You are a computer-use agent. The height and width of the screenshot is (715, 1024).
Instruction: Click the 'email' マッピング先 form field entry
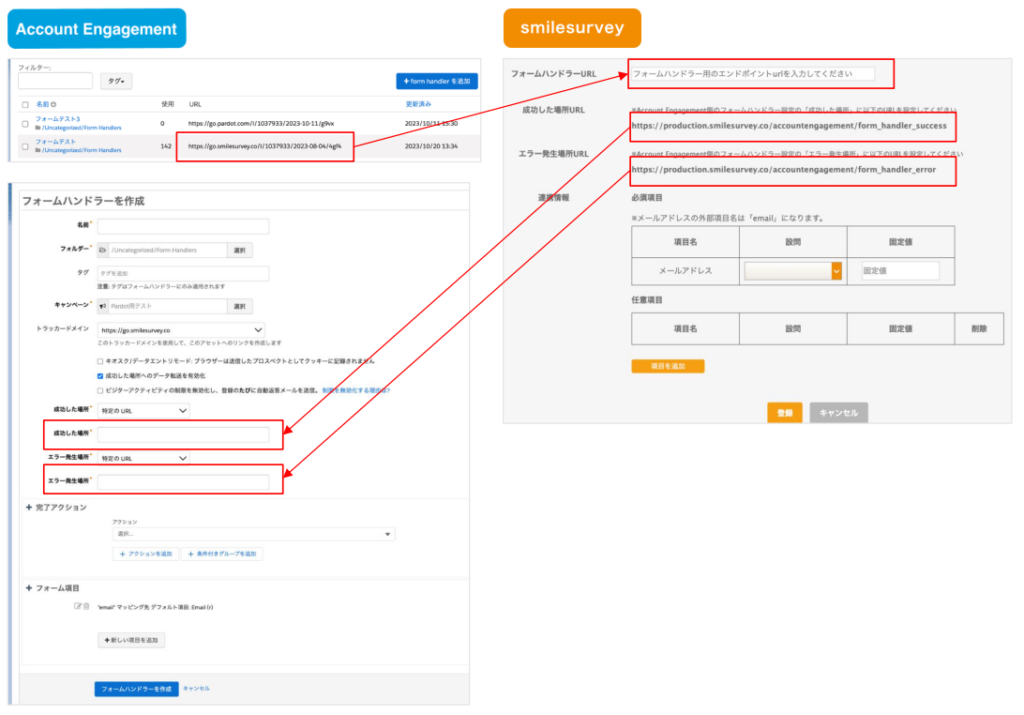155,607
